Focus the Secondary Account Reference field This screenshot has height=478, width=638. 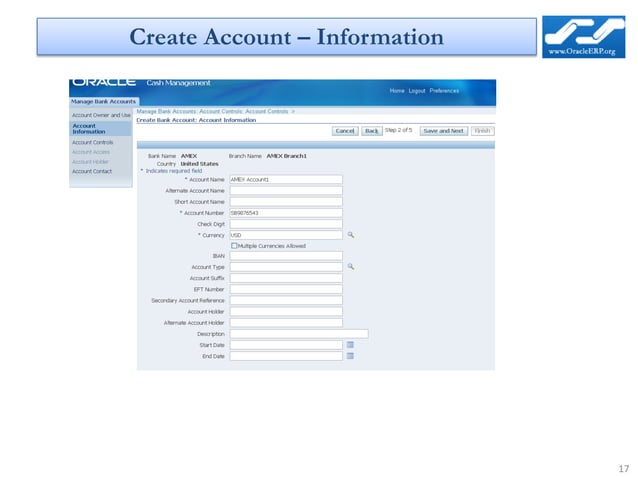point(286,300)
